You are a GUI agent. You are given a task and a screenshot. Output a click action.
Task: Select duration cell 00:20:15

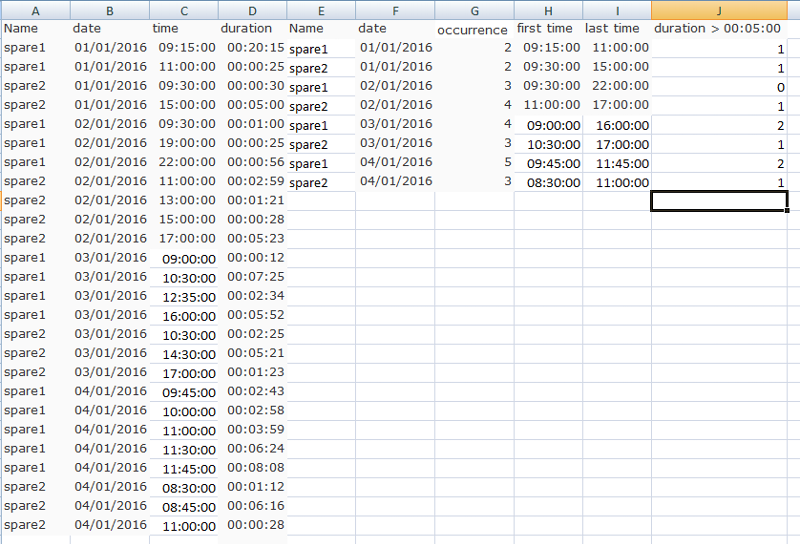point(253,48)
